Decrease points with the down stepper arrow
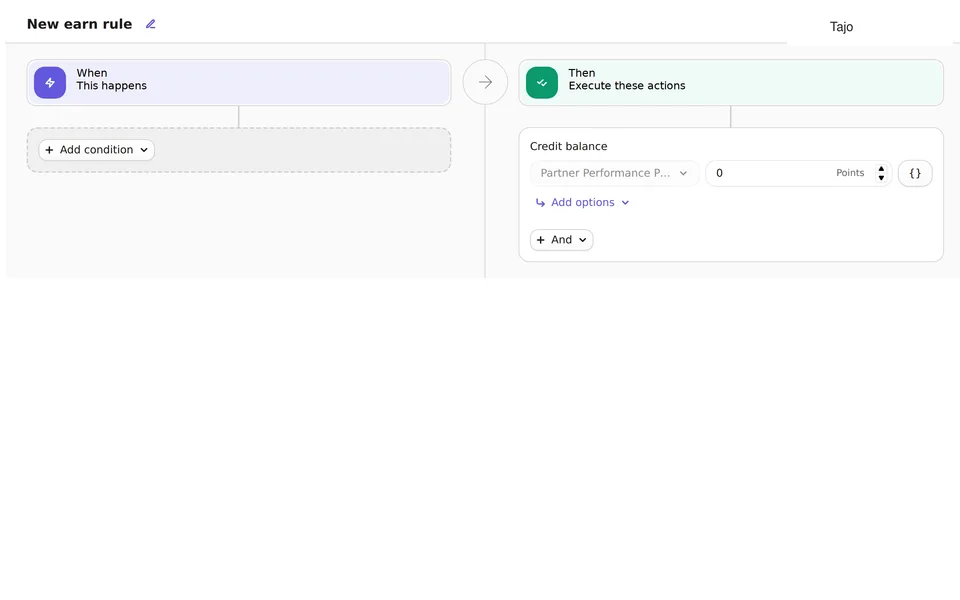Screen dimensions: 960x600 pos(881,178)
